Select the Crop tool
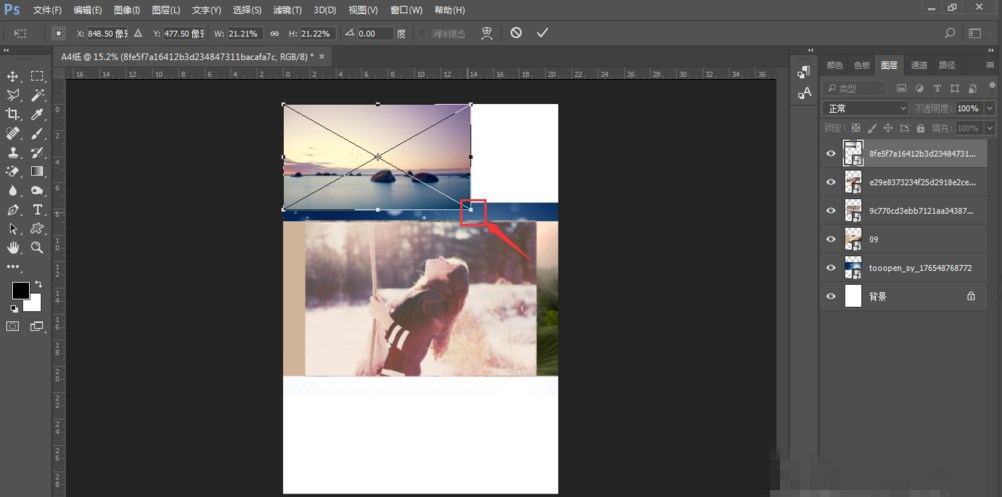The width and height of the screenshot is (1002, 497). pos(14,114)
